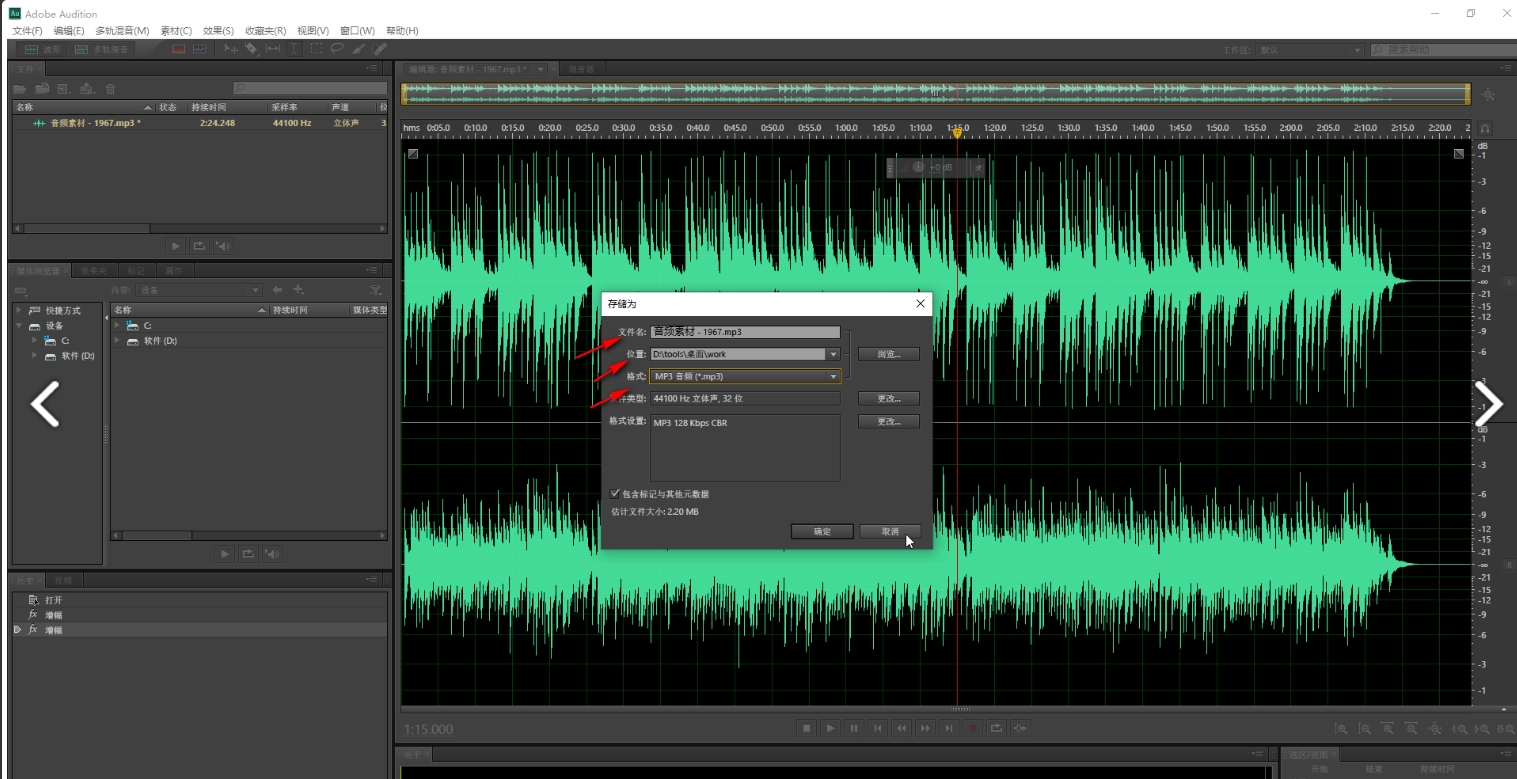Screen dimensions: 1517x779
Task: Move playhead to previous marker
Action: tap(878, 728)
